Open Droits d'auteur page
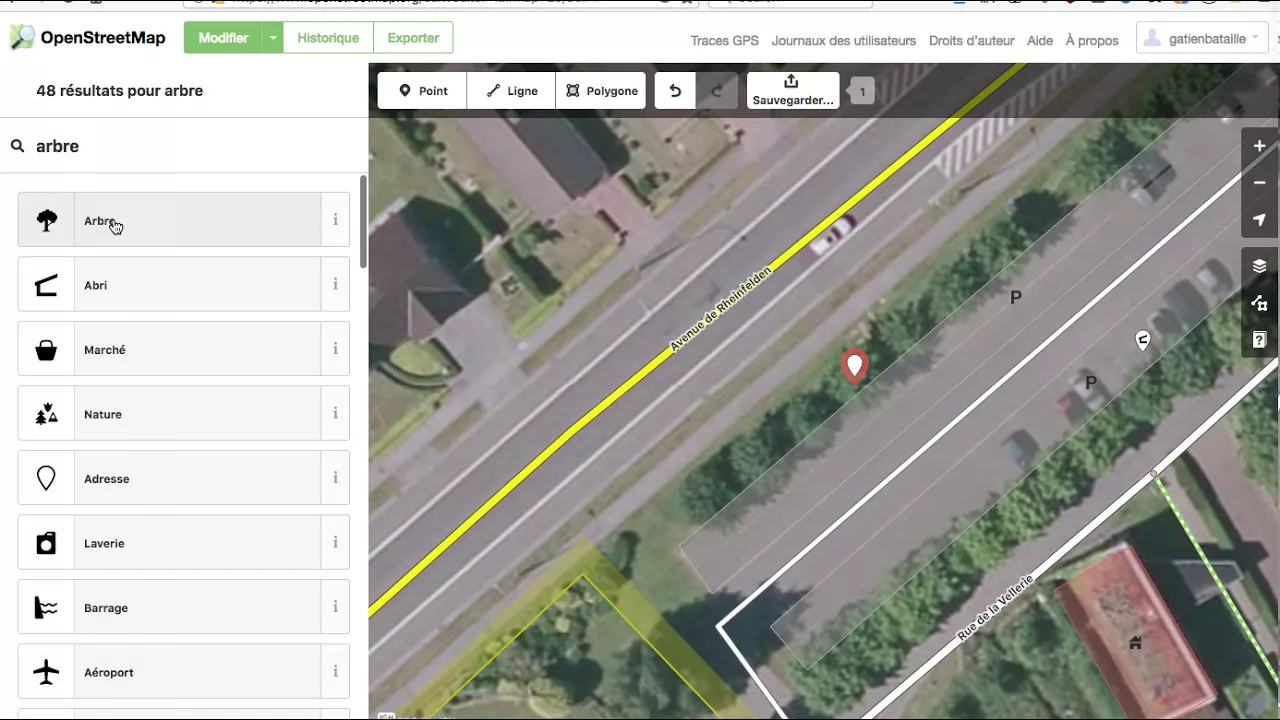 tap(972, 41)
